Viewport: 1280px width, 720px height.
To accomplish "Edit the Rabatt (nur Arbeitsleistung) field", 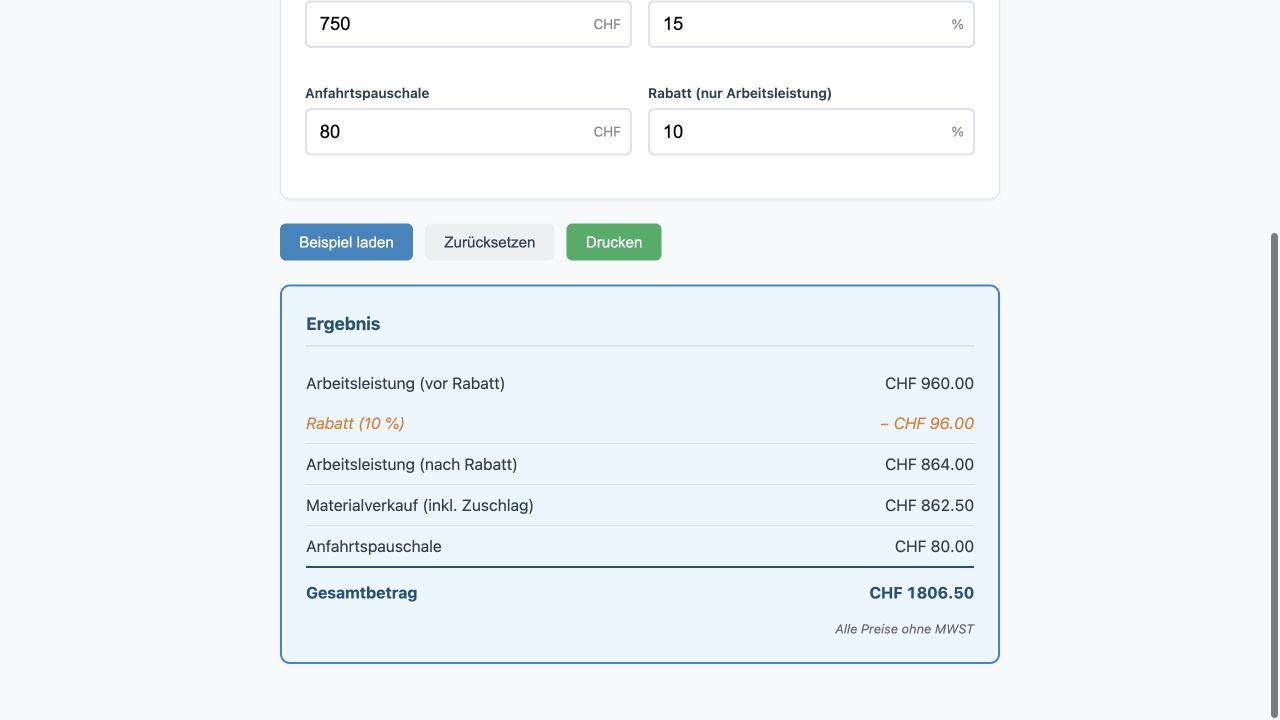I will pyautogui.click(x=811, y=132).
